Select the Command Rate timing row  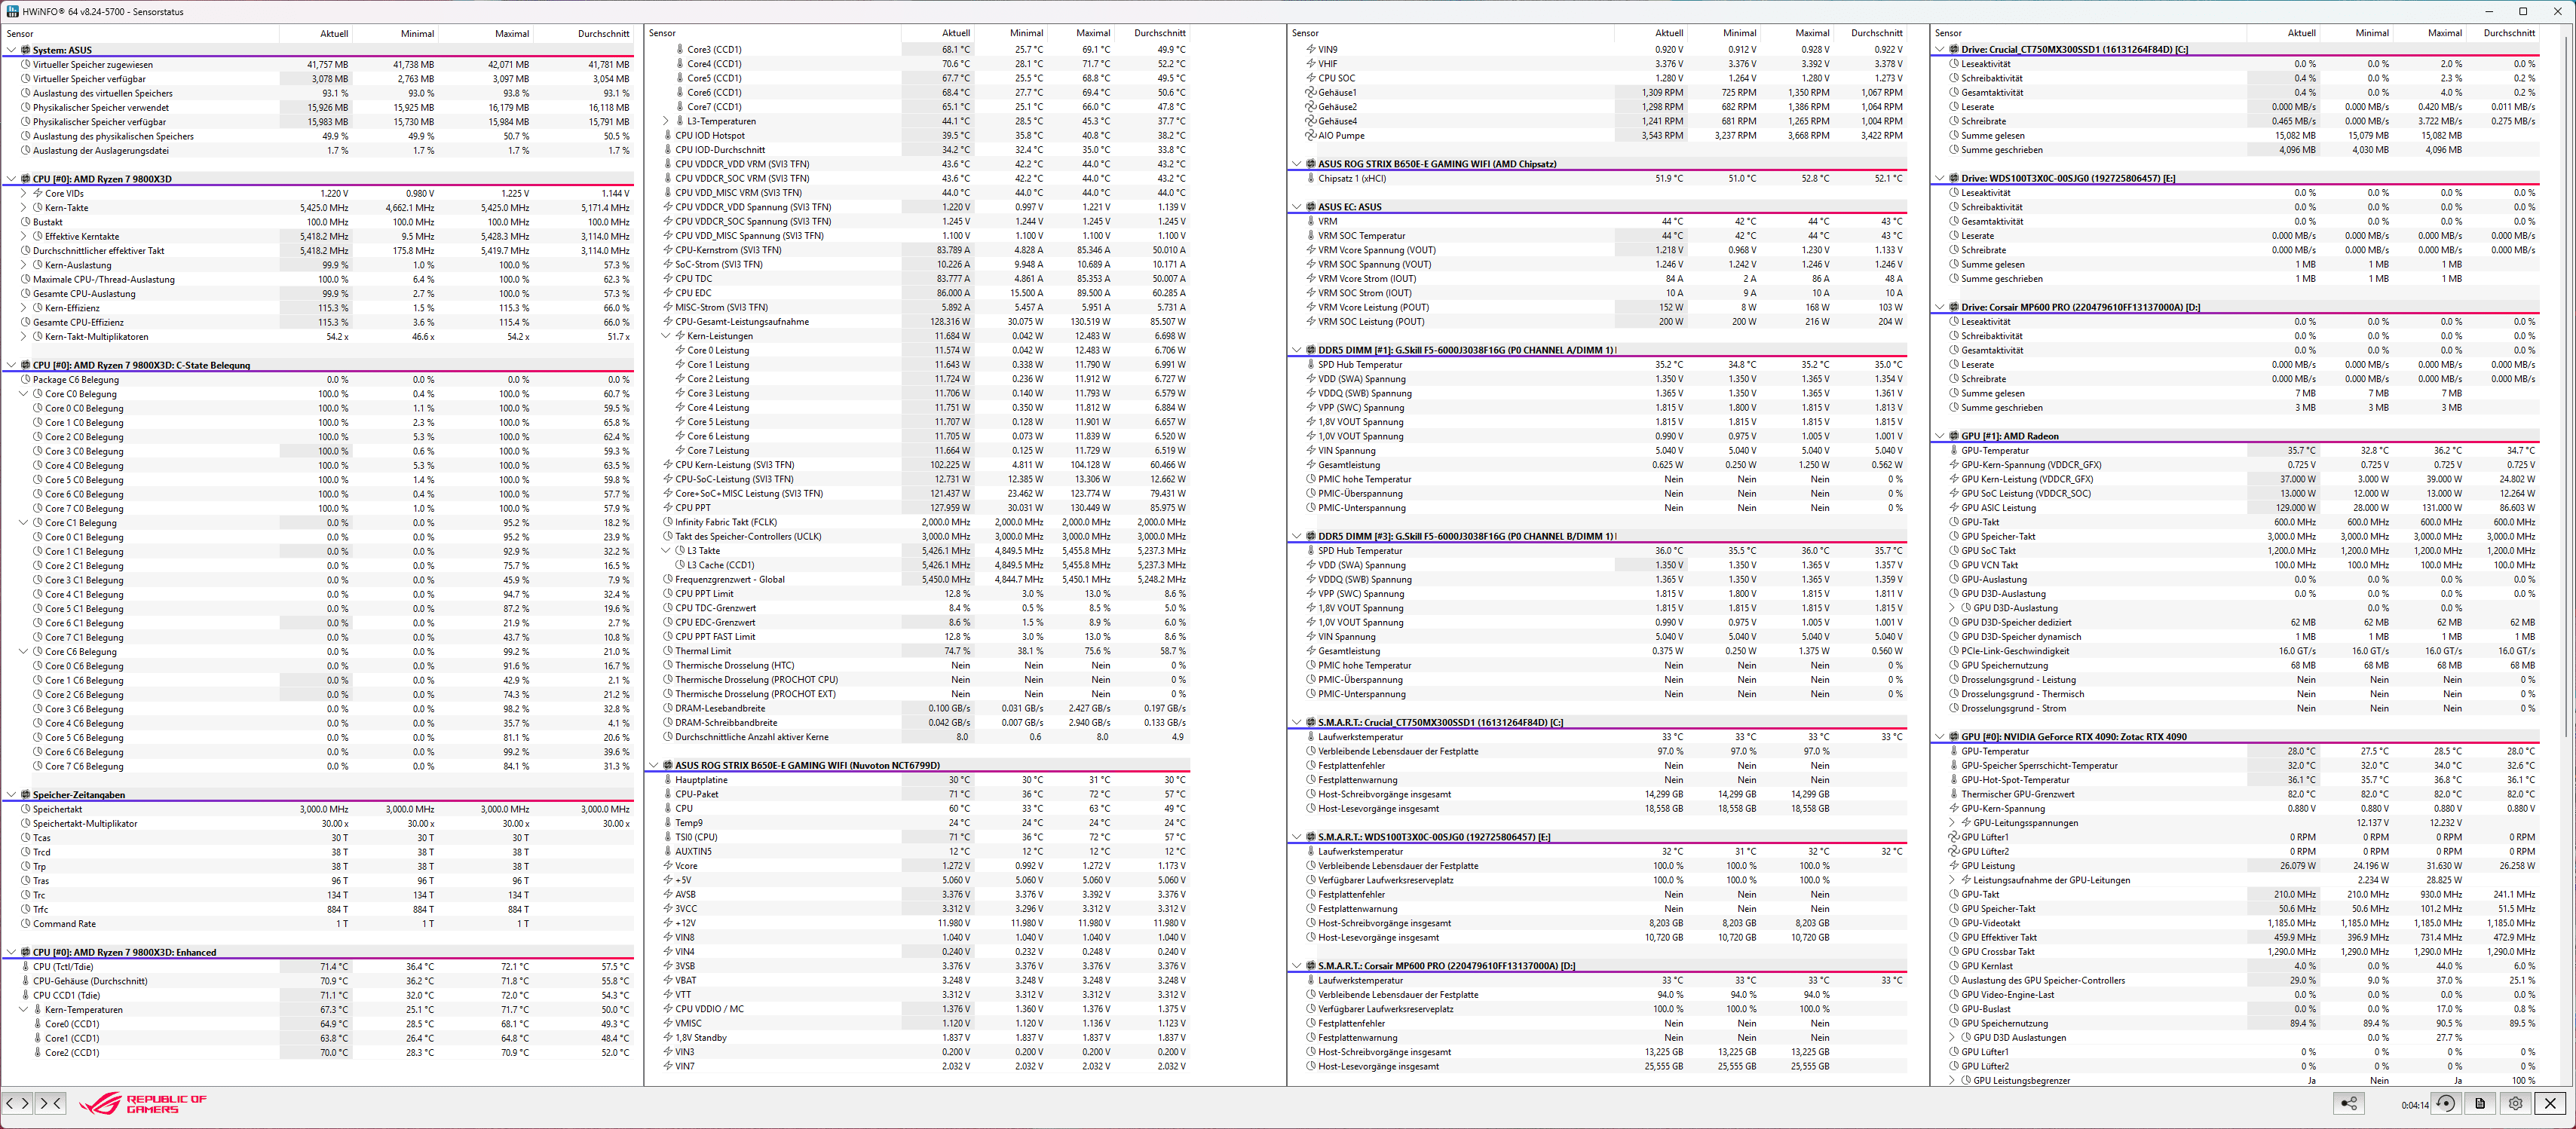(319, 924)
